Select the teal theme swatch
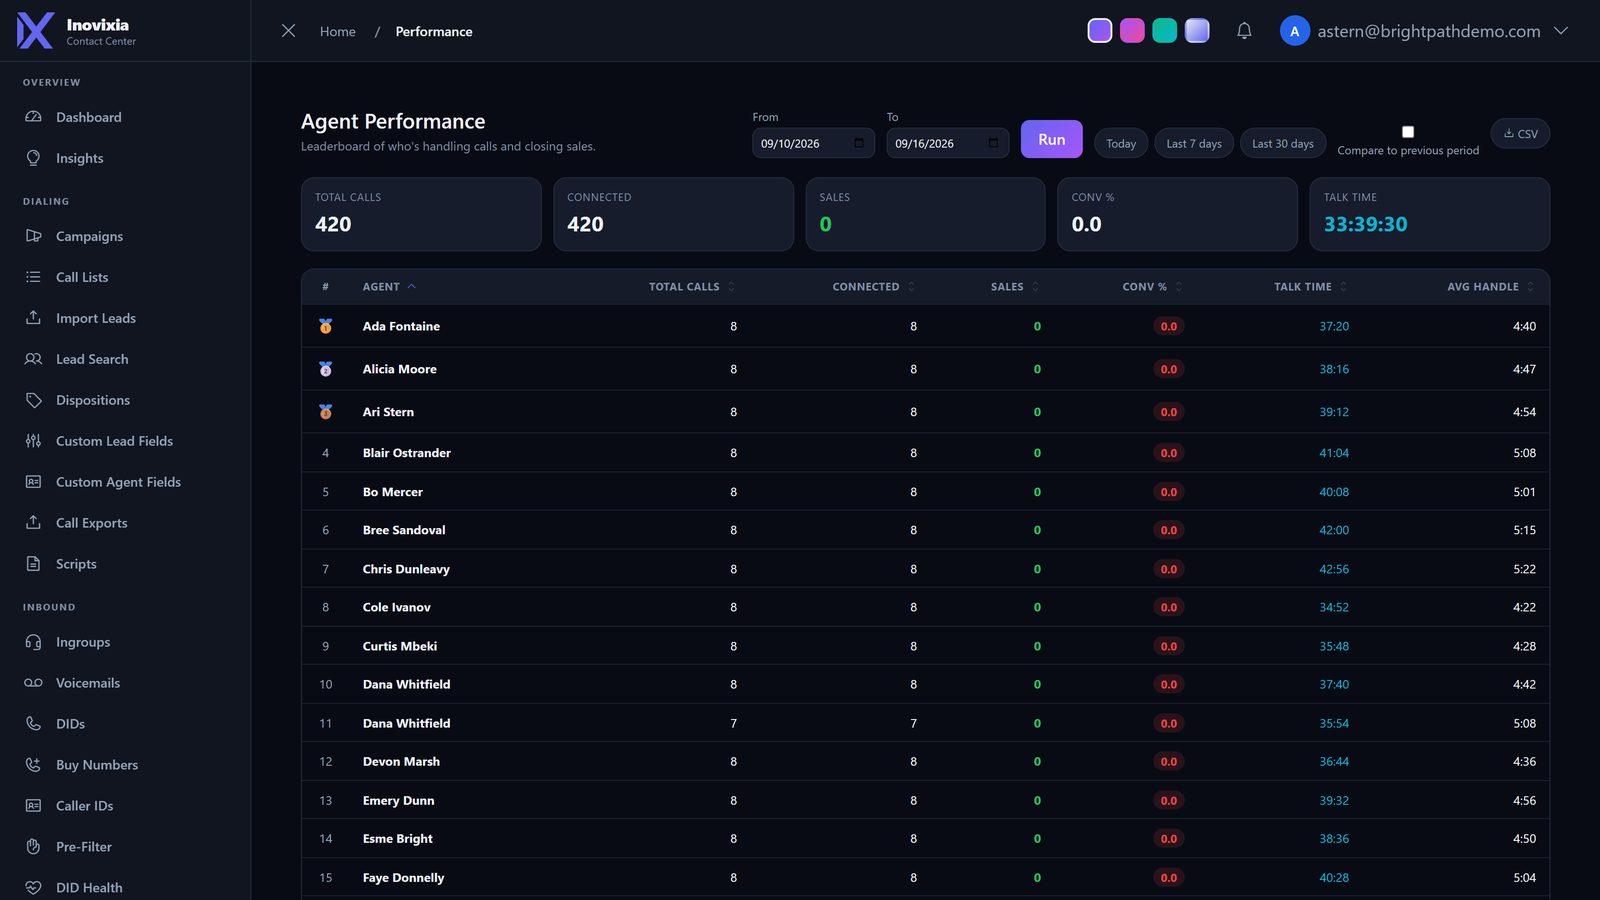 click(x=1164, y=31)
